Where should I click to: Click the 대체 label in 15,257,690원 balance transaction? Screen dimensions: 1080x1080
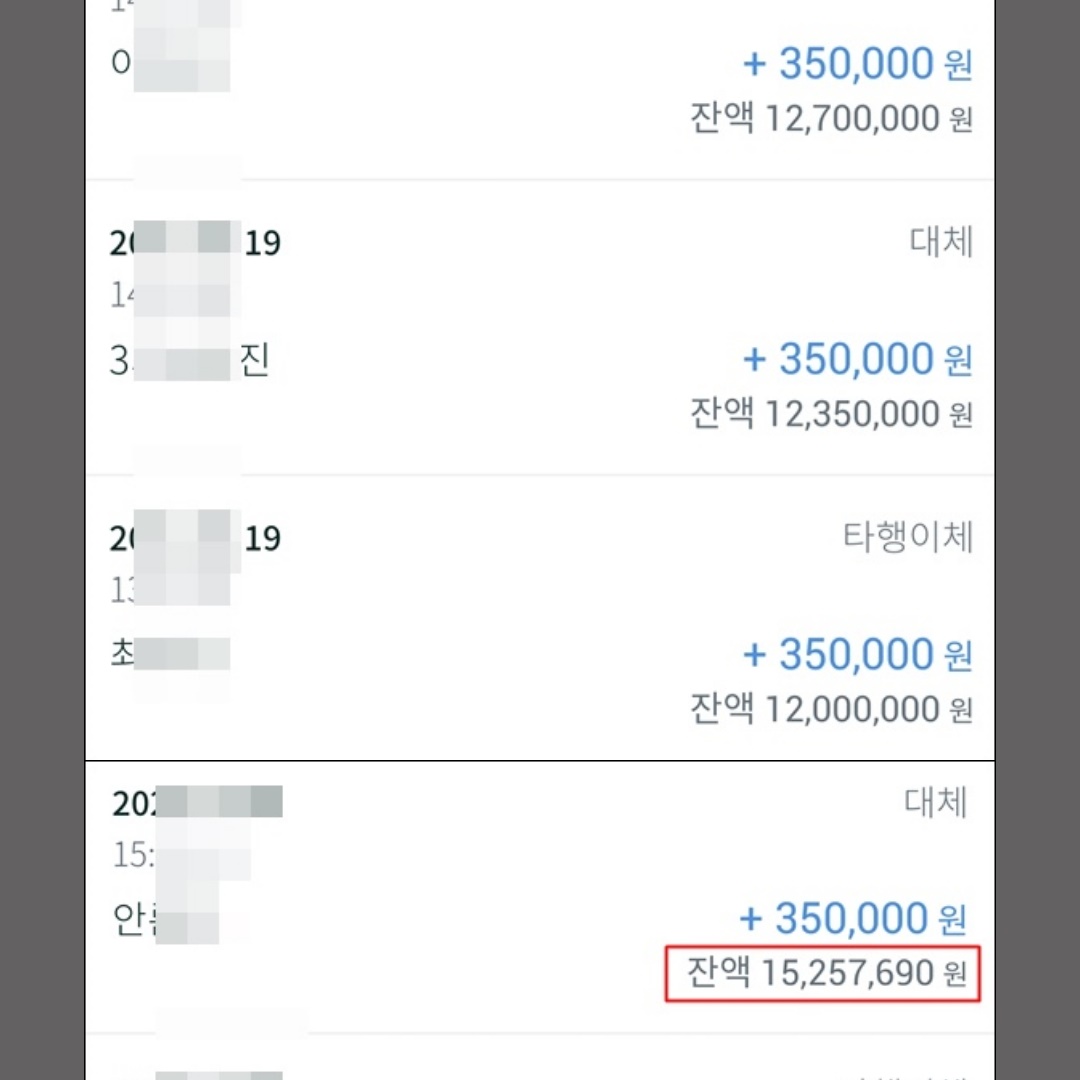[x=935, y=802]
